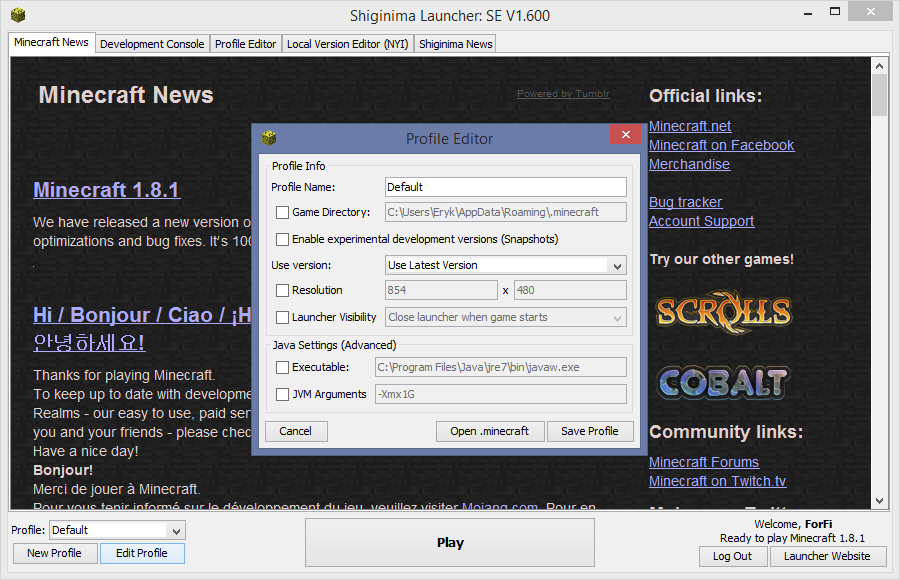
Task: Click the Log Out button
Action: [732, 556]
